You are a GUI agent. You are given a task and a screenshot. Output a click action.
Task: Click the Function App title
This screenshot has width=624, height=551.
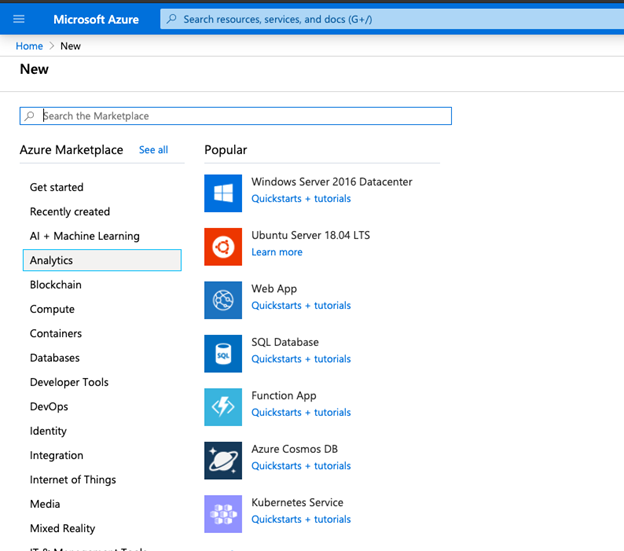pyautogui.click(x=284, y=396)
